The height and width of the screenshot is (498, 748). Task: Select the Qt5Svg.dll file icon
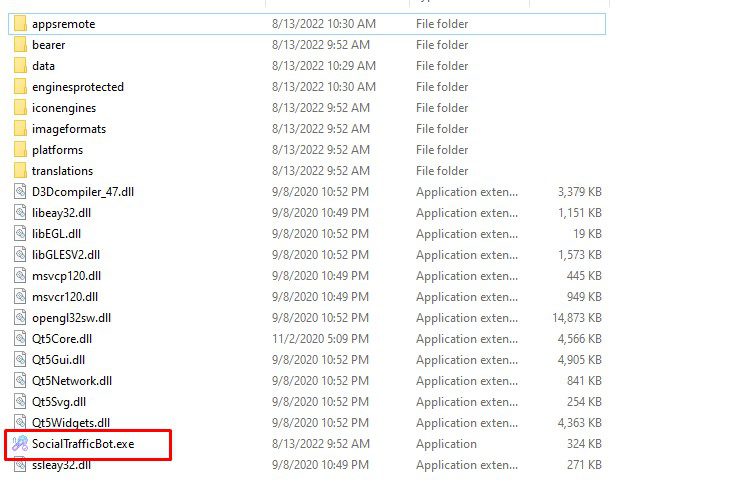pos(20,401)
